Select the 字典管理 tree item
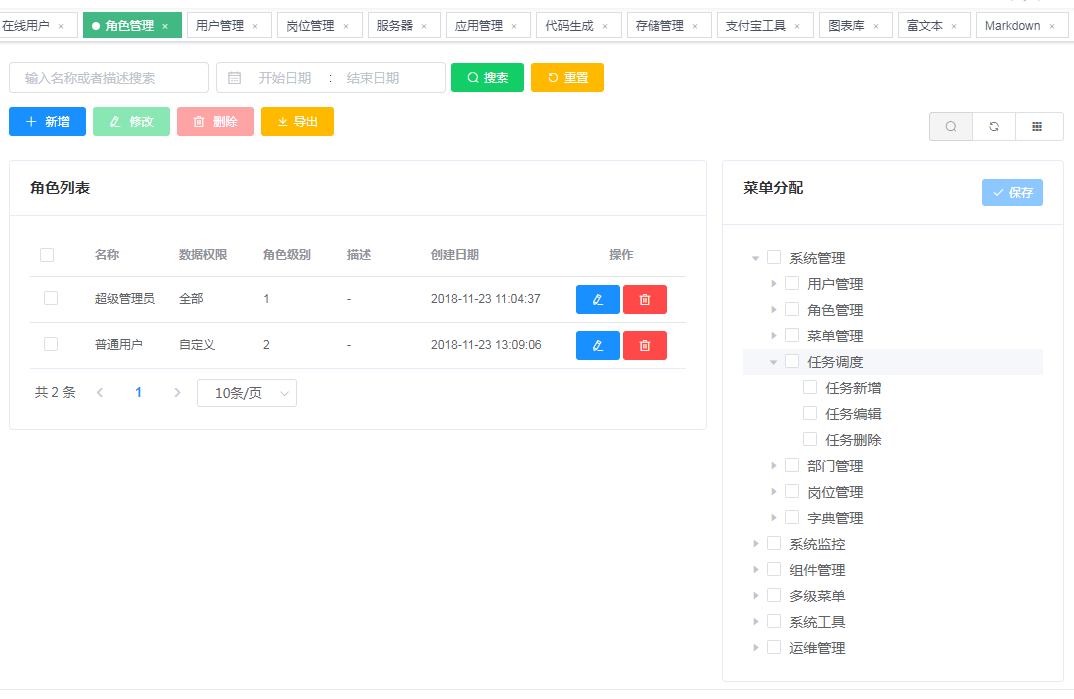 (835, 518)
